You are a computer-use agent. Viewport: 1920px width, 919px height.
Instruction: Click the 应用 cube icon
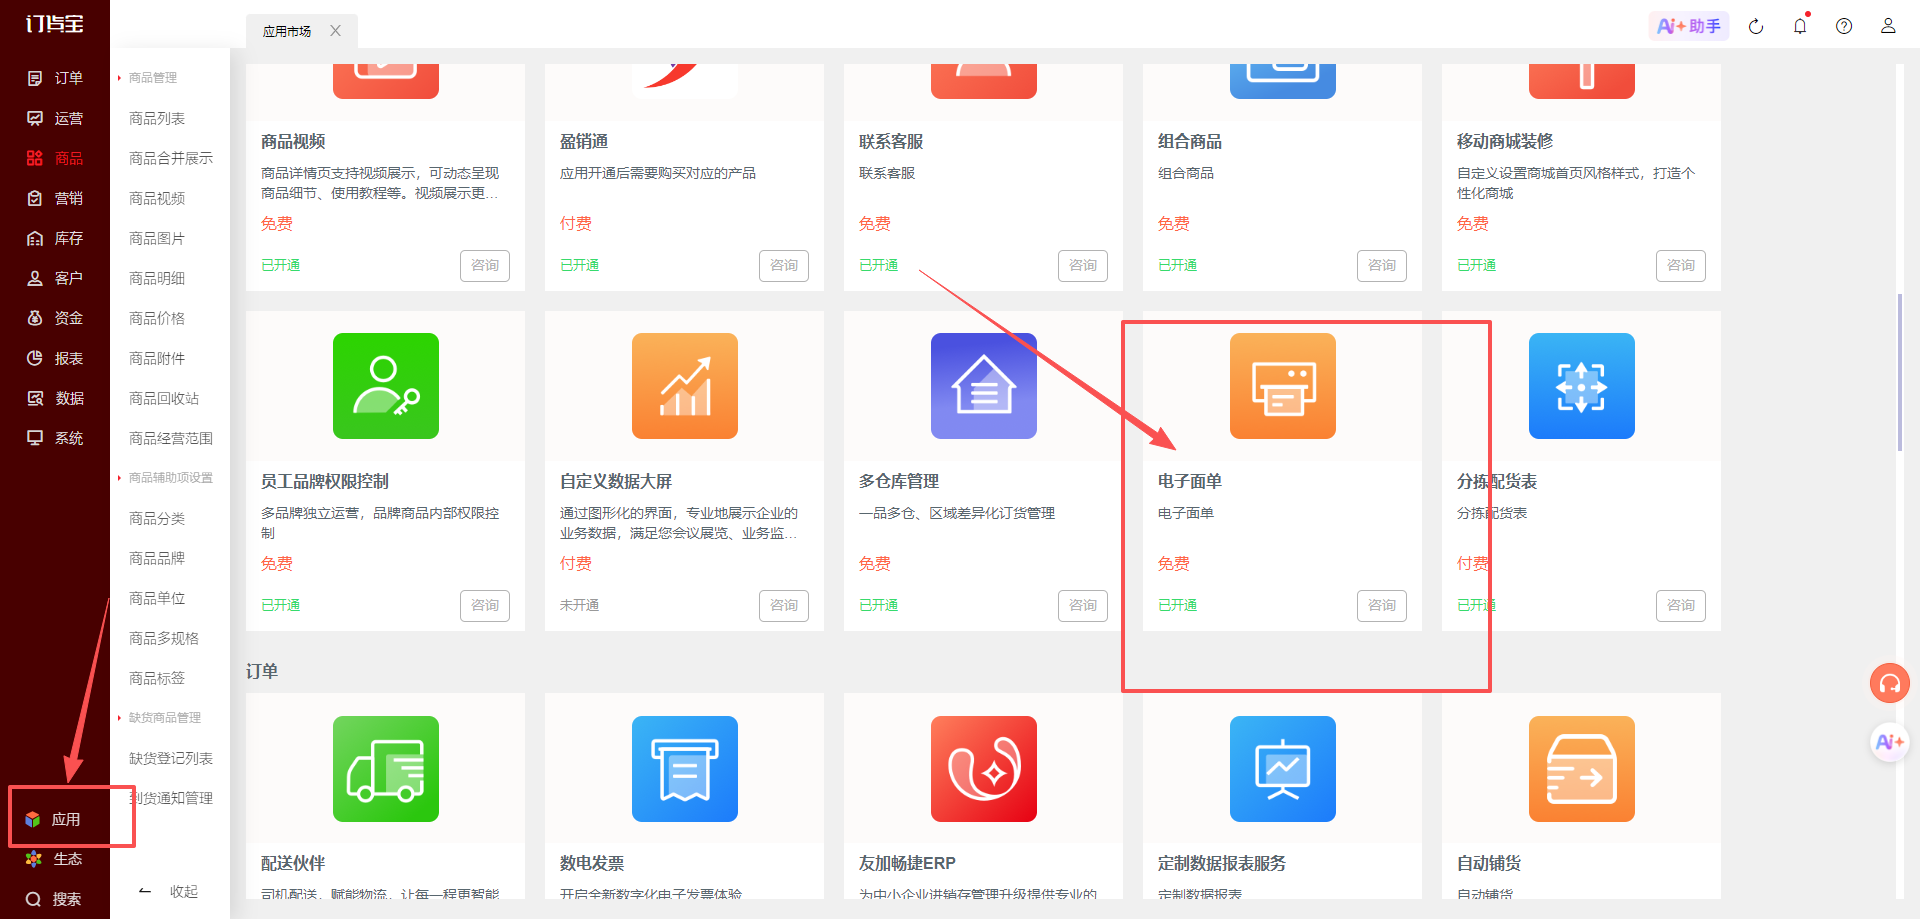pos(33,819)
